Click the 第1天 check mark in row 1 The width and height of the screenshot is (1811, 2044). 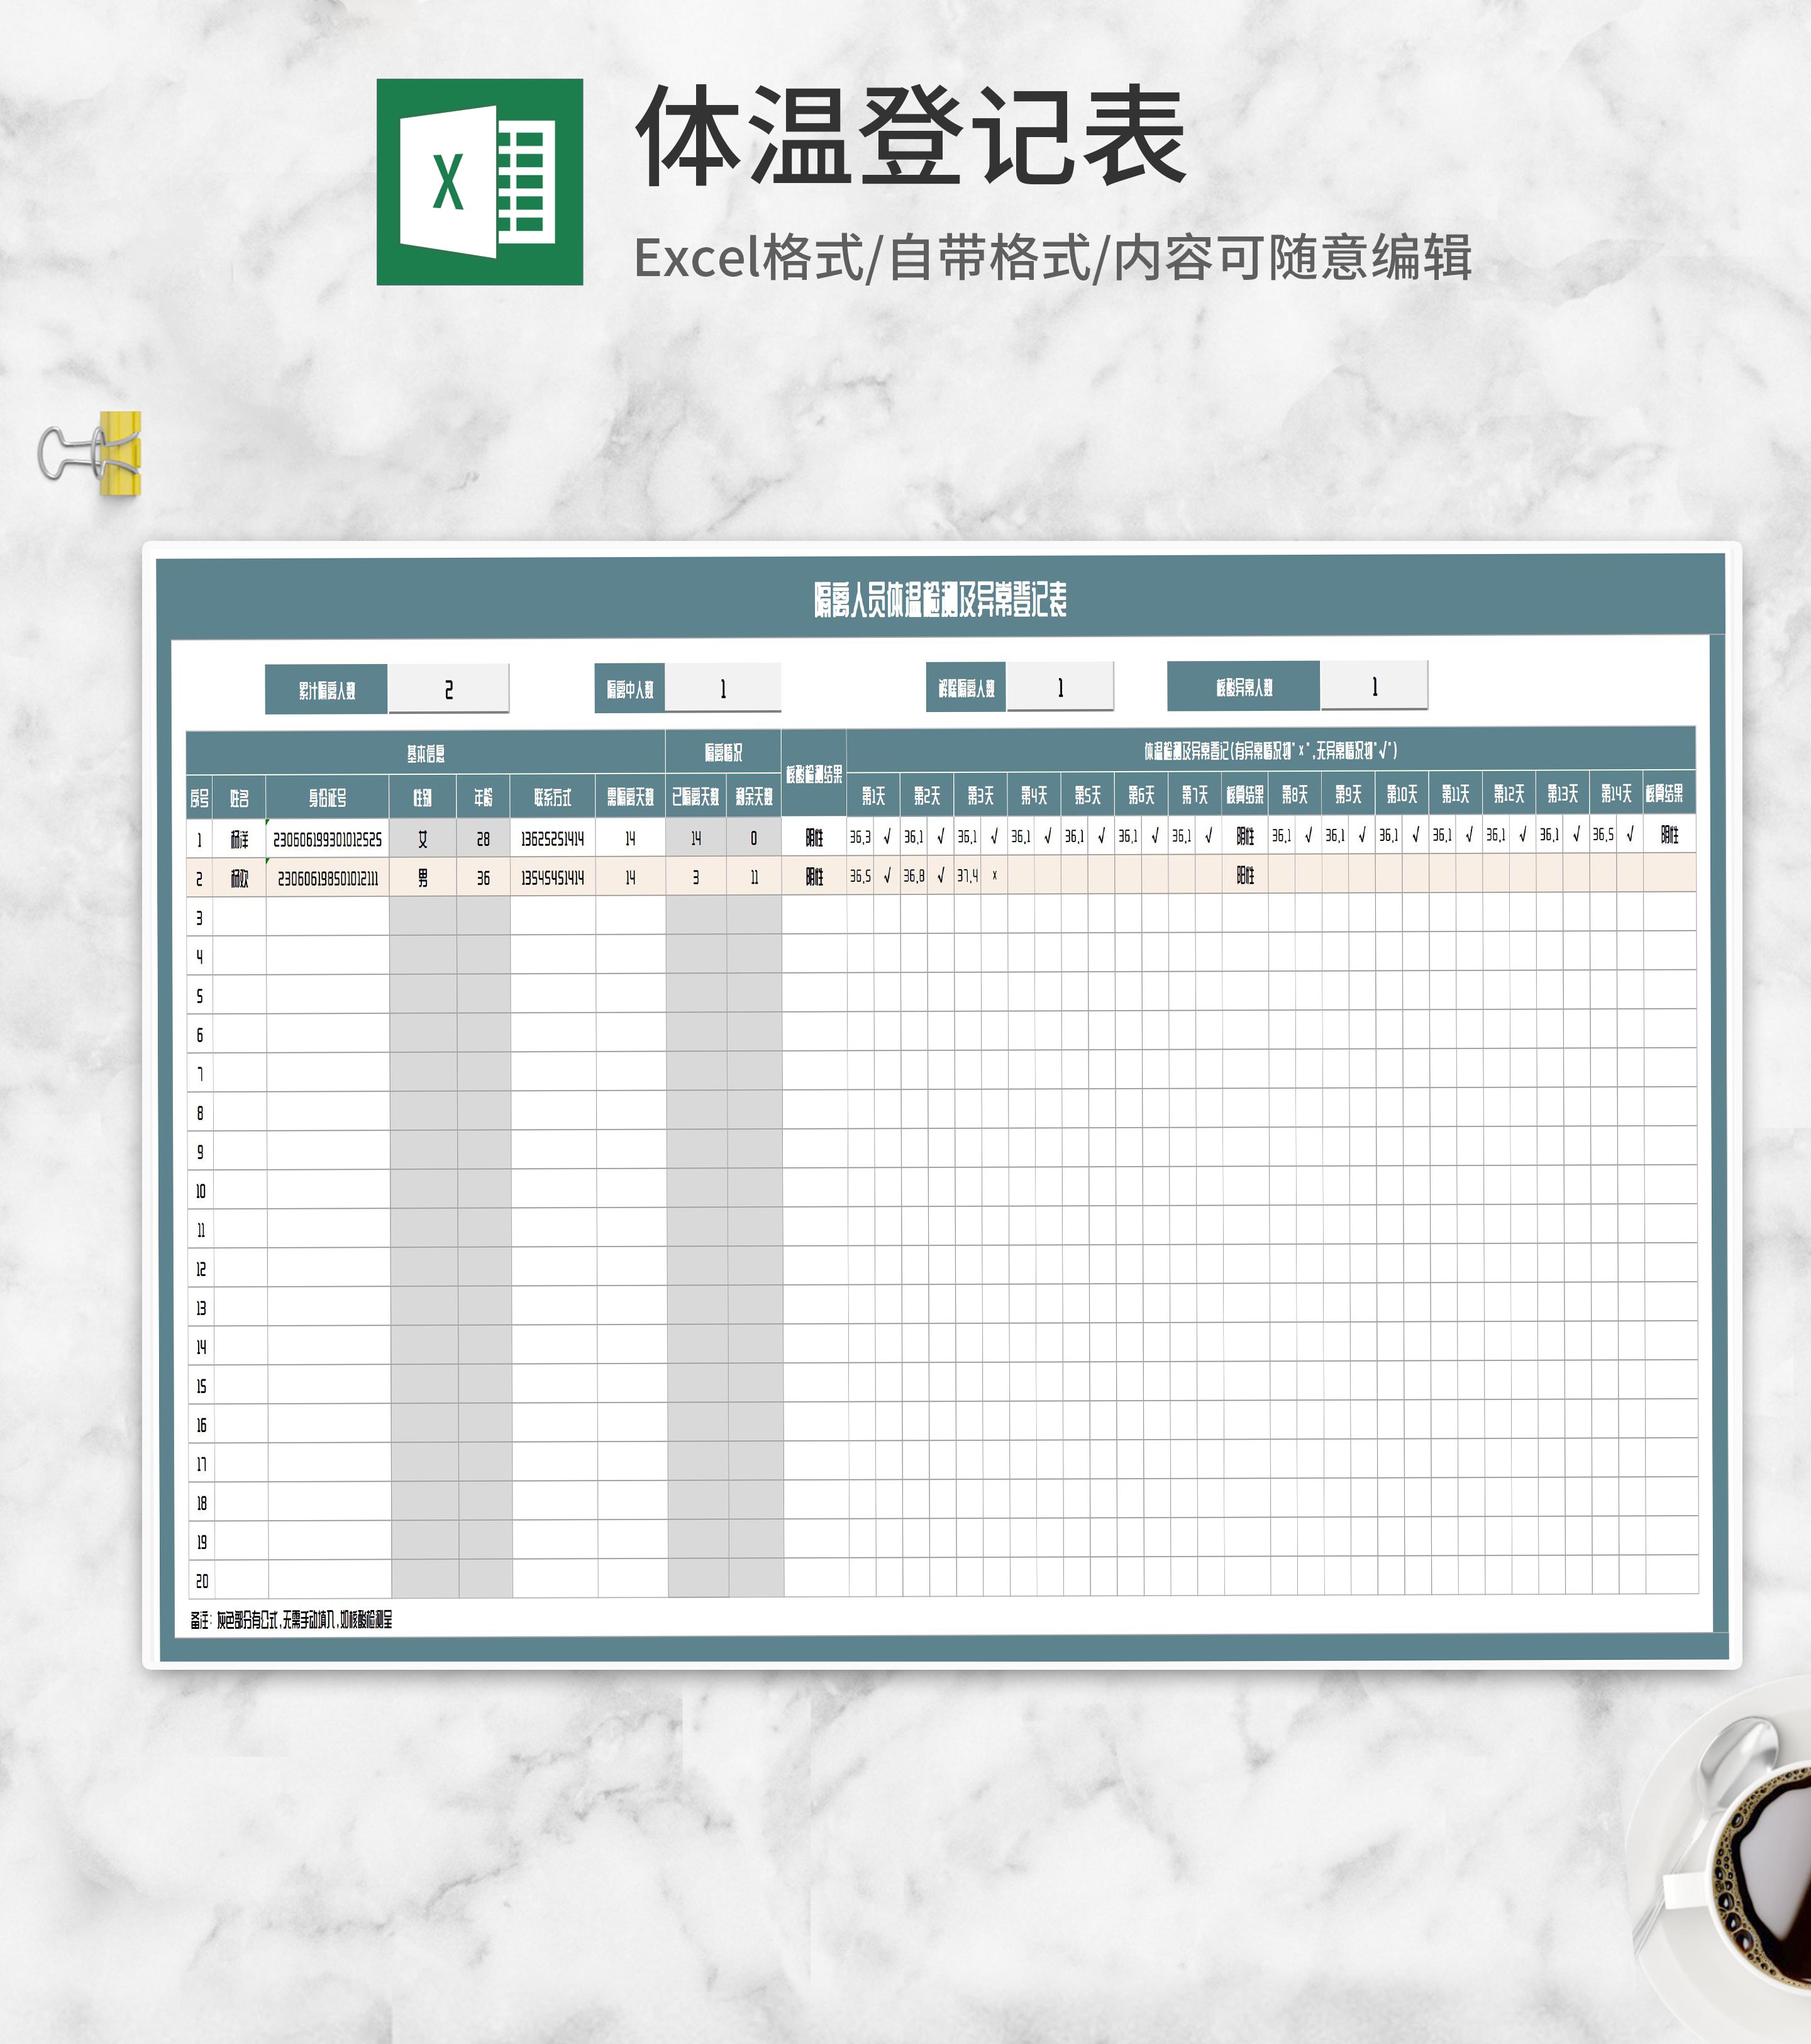887,837
